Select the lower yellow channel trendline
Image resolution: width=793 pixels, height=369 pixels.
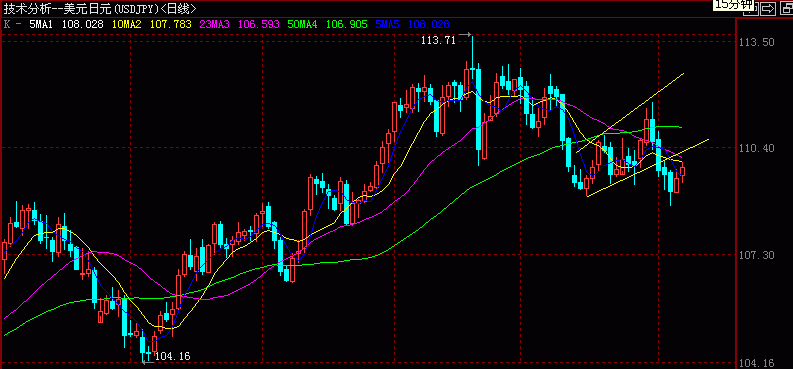(647, 167)
